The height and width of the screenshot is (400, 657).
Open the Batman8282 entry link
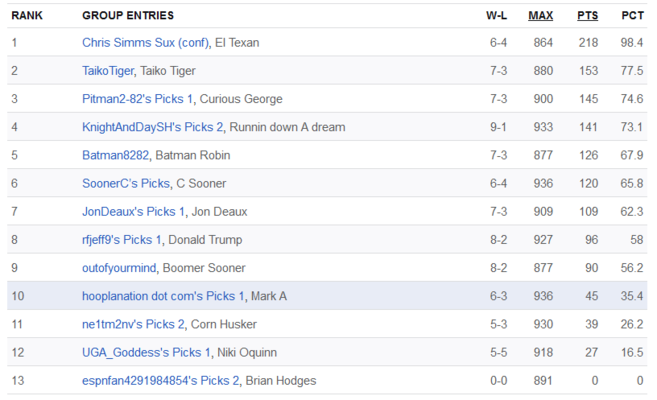tap(116, 155)
